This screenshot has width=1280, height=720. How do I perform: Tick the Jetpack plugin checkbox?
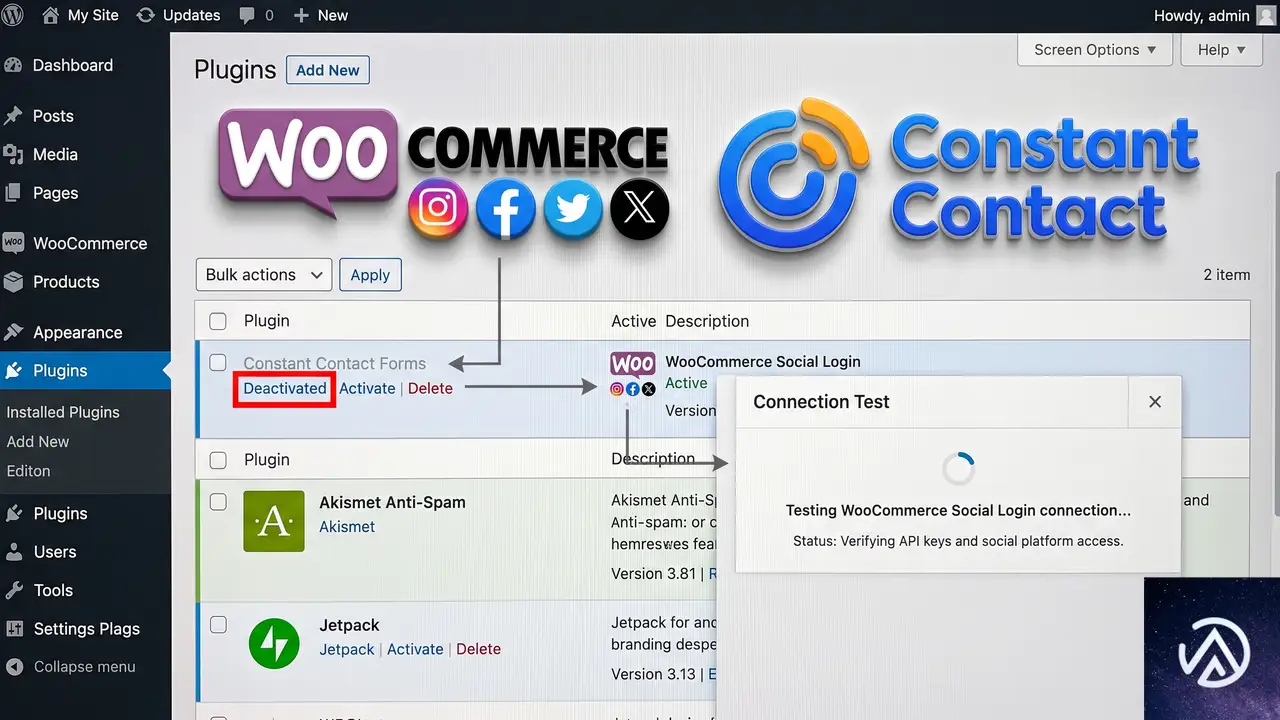coord(217,625)
